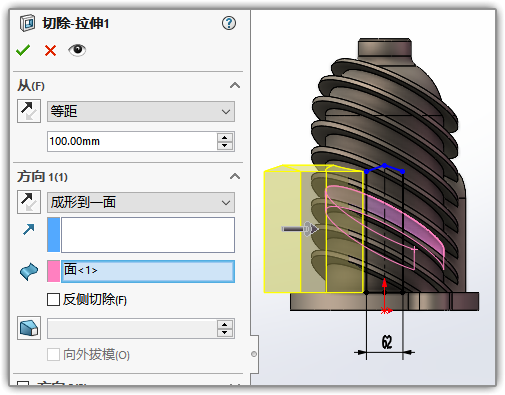The image size is (505, 395).
Task: Click the 从(F) section title
Action: click(x=31, y=86)
